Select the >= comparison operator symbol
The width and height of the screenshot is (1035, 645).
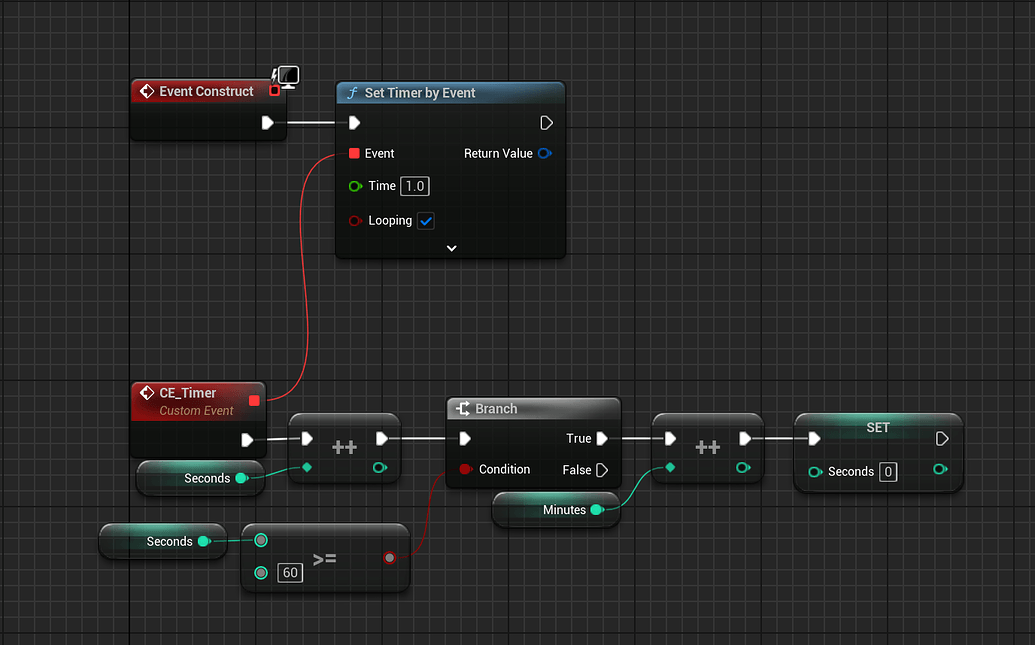click(325, 559)
